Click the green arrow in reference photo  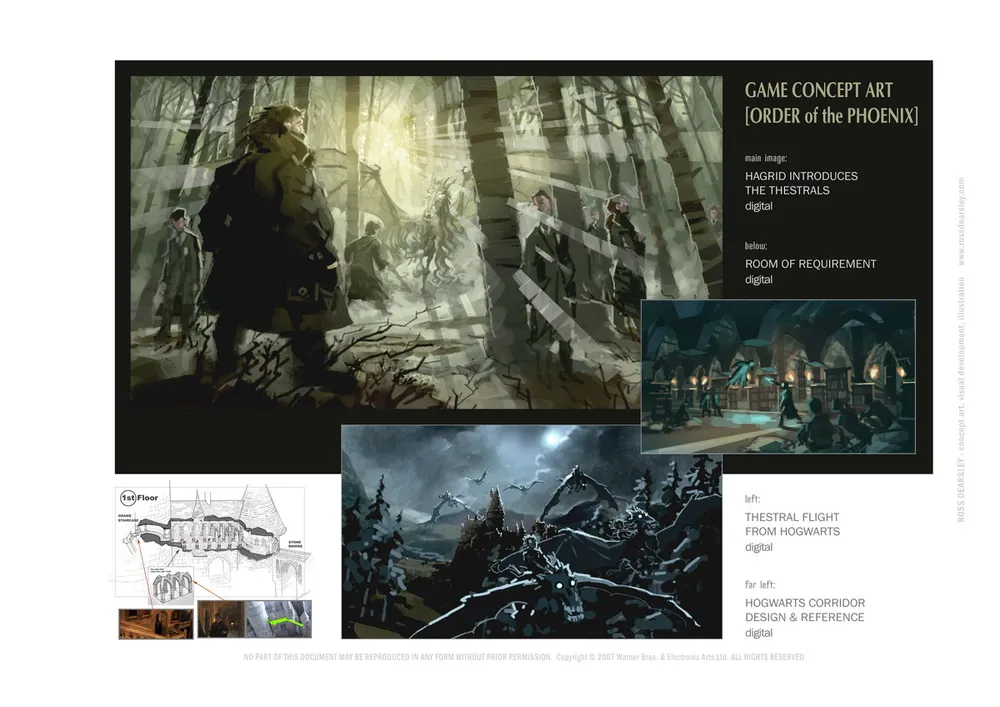287,623
